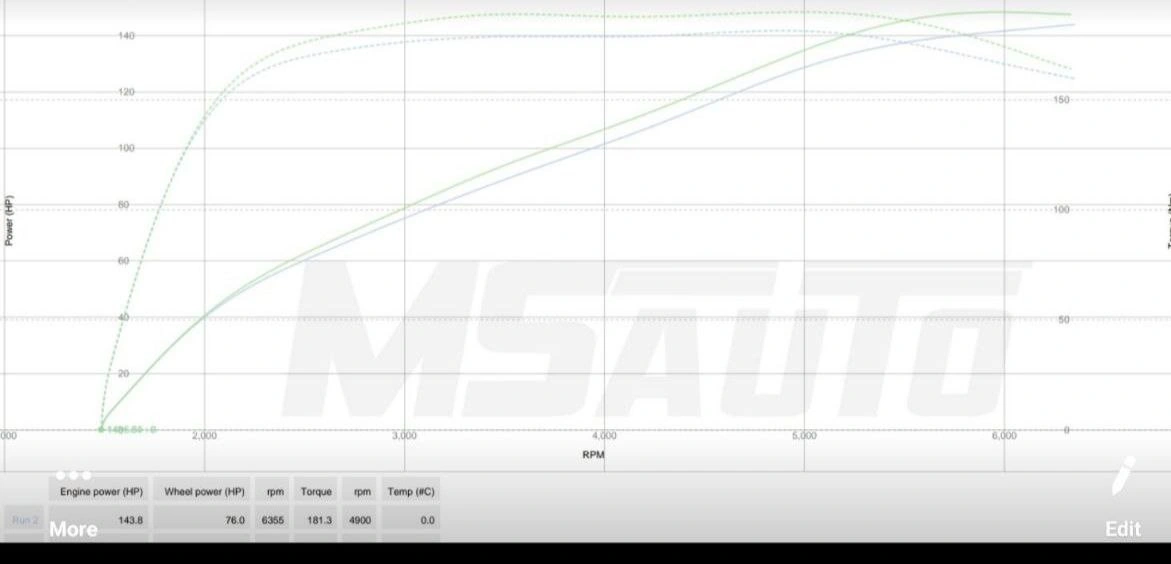
Task: Click the 20 power axis label
Action: 124,374
